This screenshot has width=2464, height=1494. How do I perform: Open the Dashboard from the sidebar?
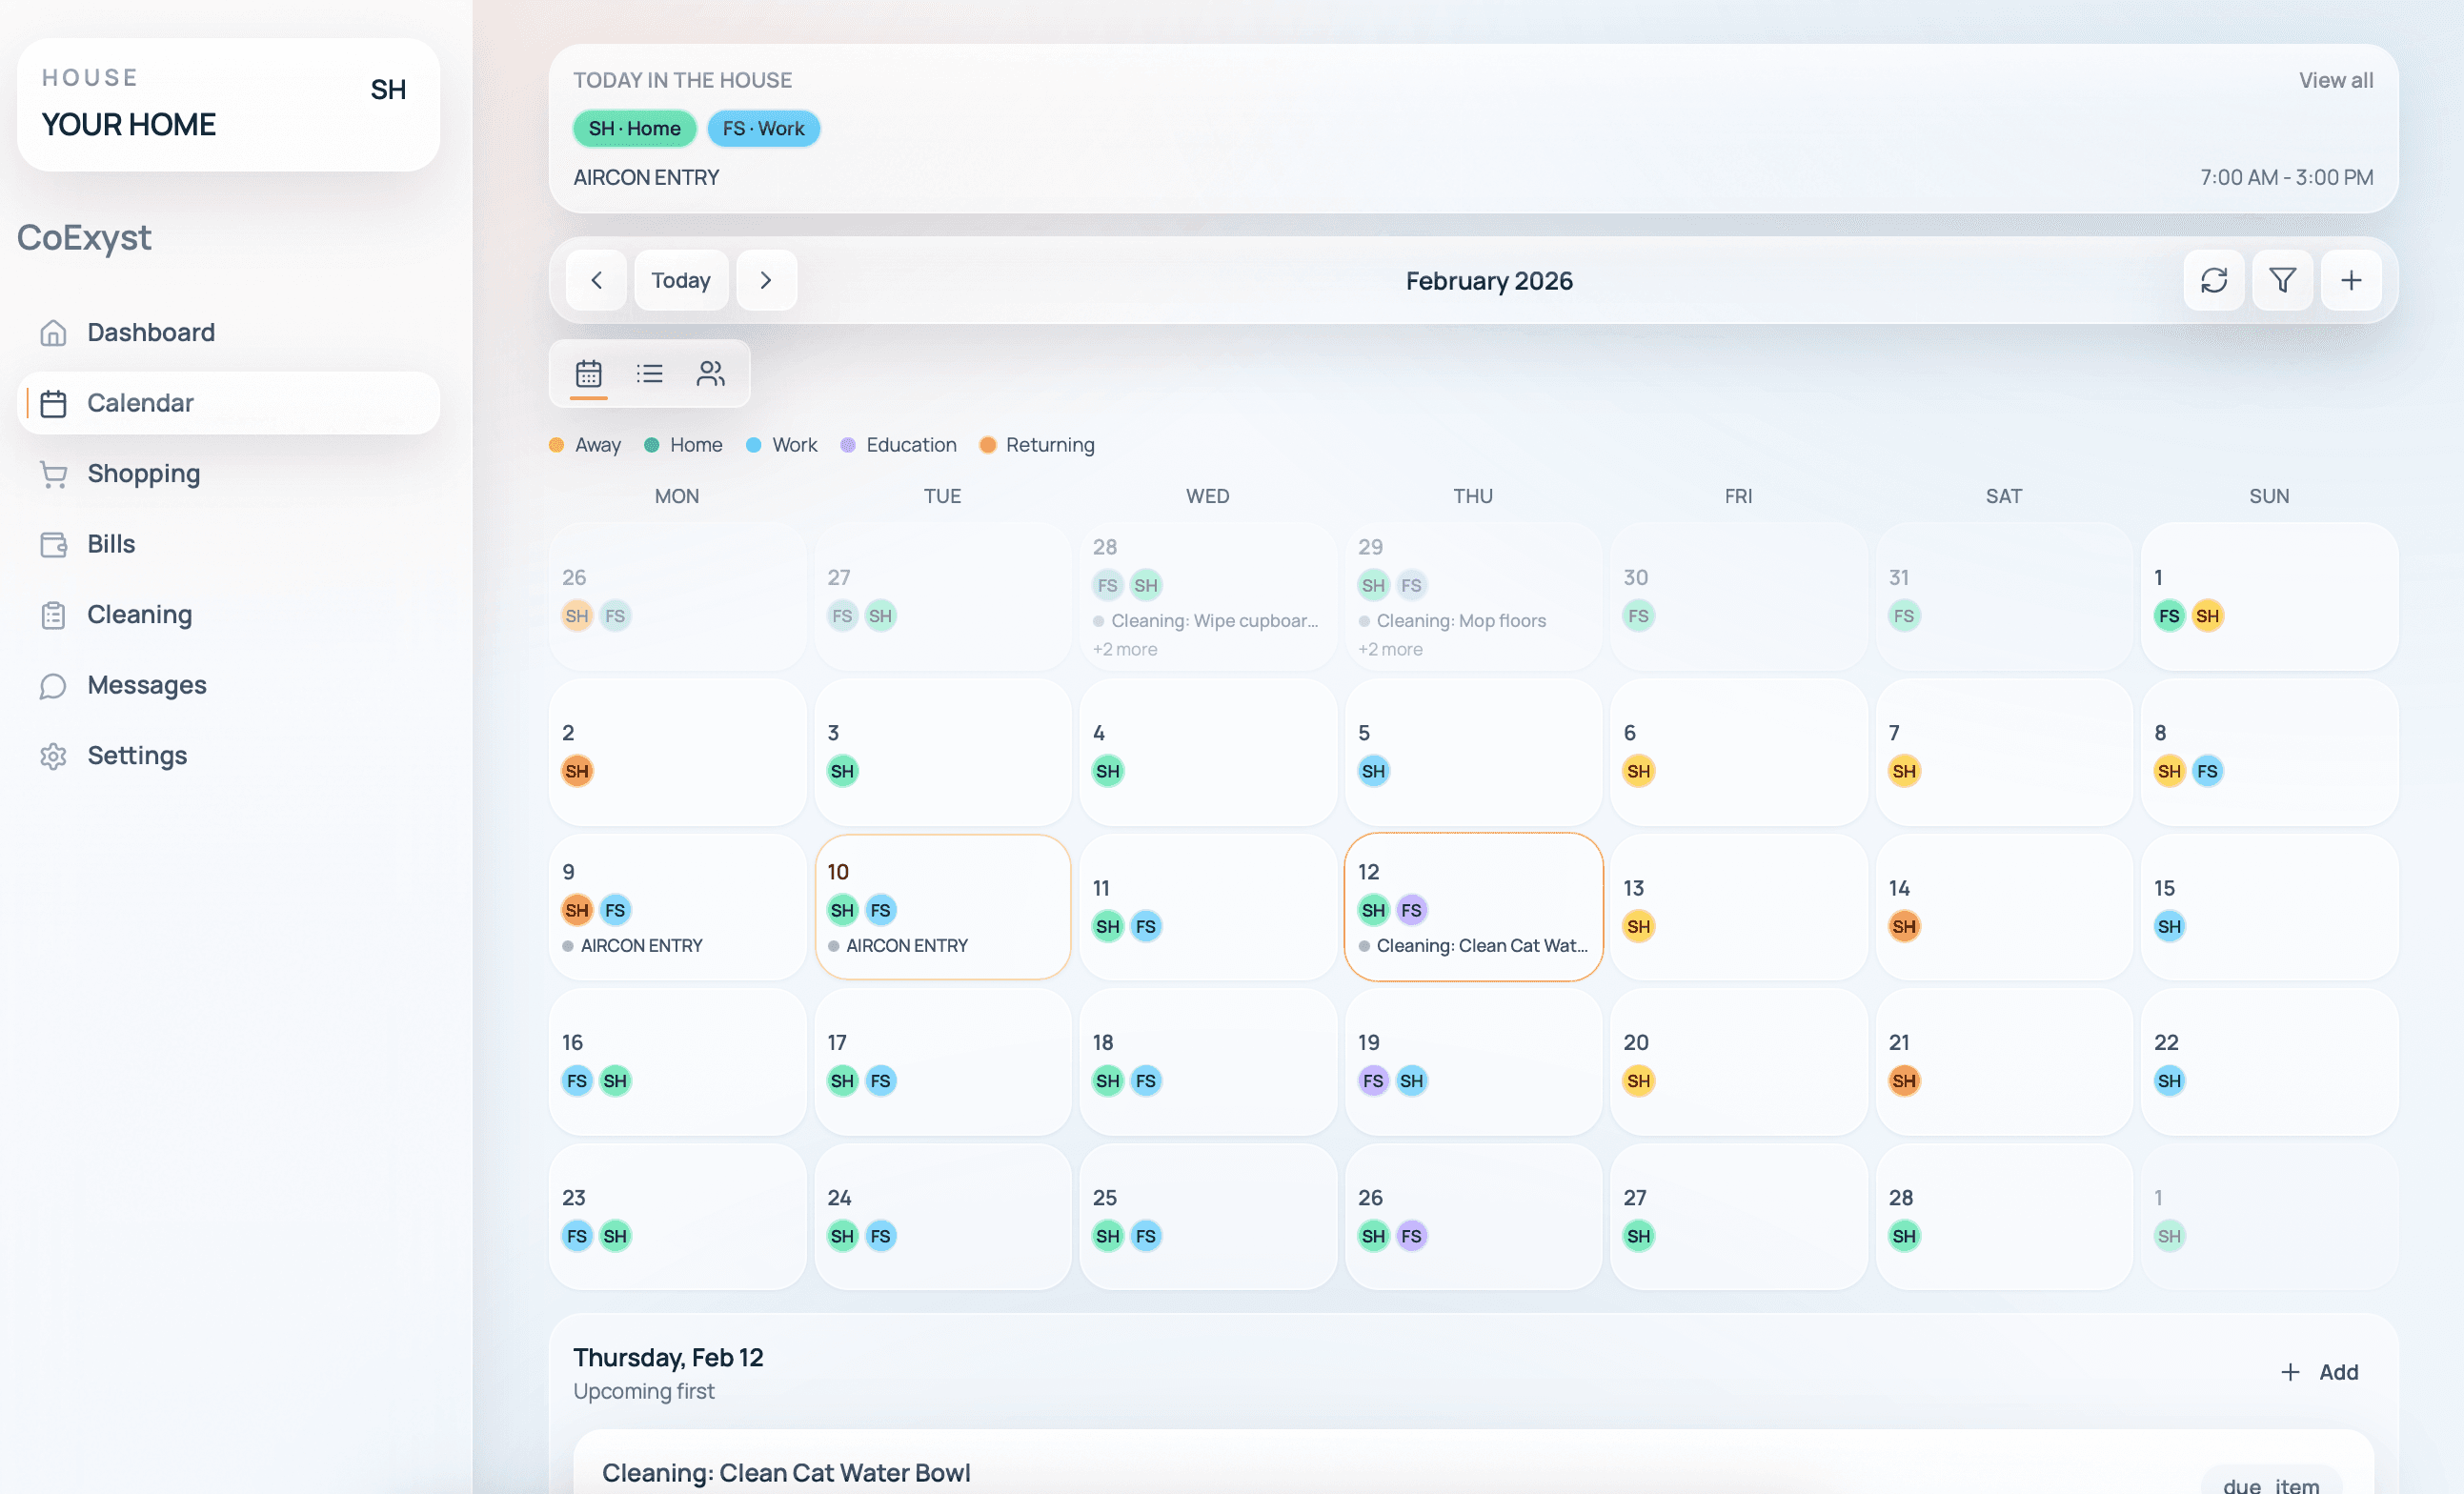(151, 331)
